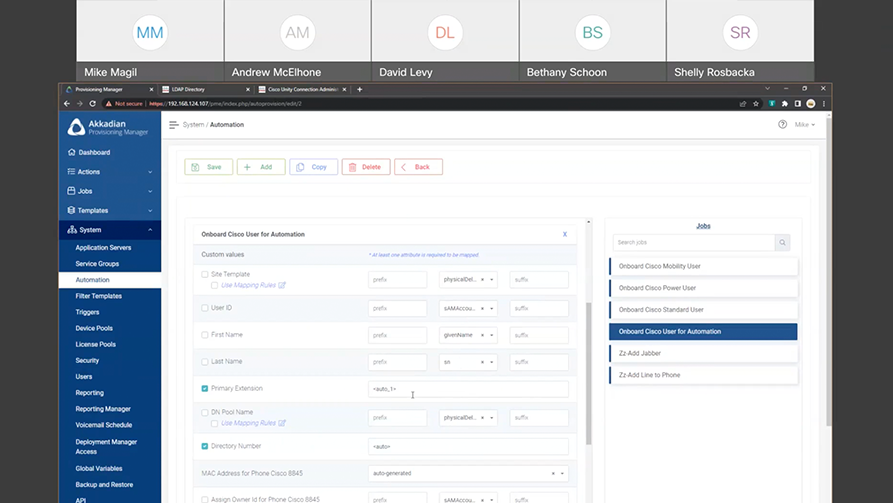Viewport: 893px width, 503px height.
Task: Click the browser forward arrow
Action: (80, 104)
